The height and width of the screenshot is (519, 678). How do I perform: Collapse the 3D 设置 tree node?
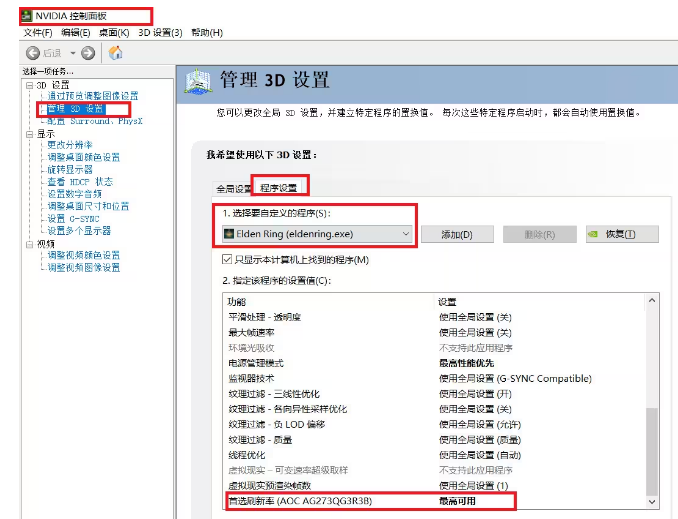pos(28,85)
